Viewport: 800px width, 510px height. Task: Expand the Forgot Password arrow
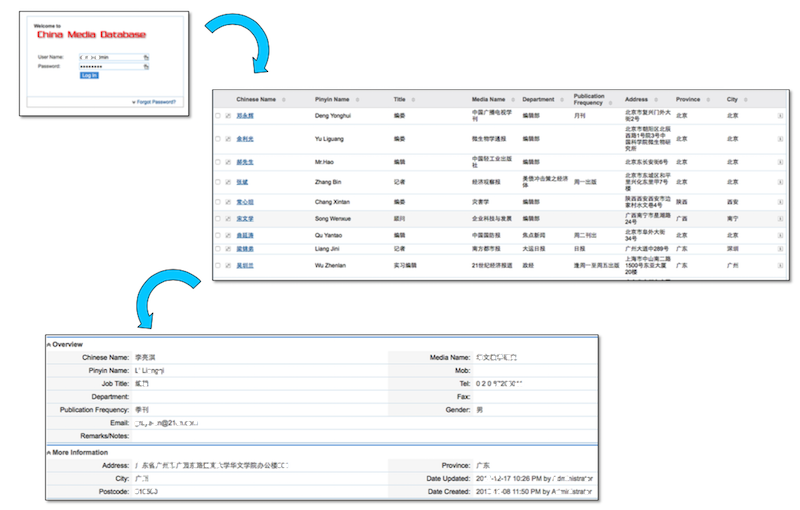point(134,102)
